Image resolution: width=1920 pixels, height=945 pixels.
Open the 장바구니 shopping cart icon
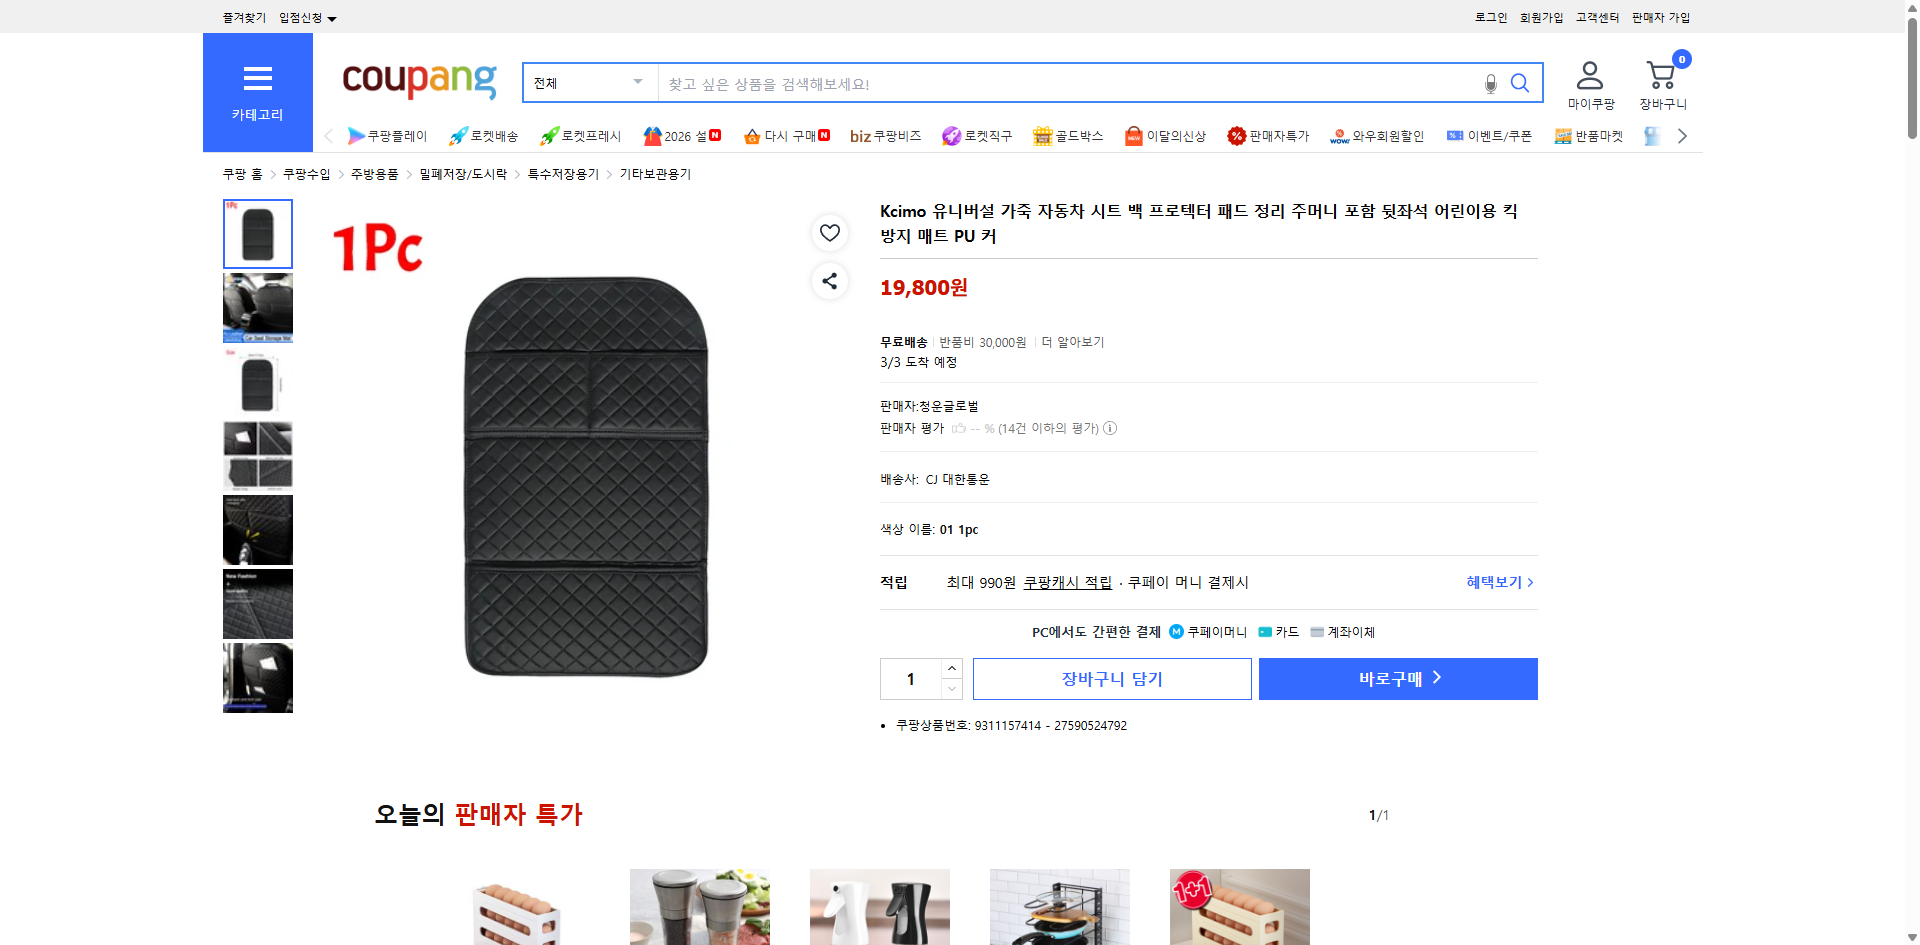[x=1661, y=74]
